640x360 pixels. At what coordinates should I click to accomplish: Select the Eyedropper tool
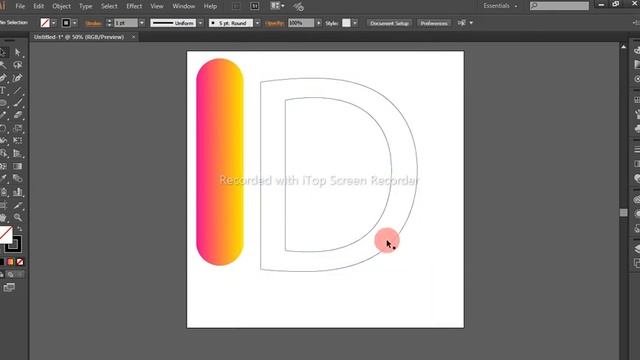coord(3,179)
